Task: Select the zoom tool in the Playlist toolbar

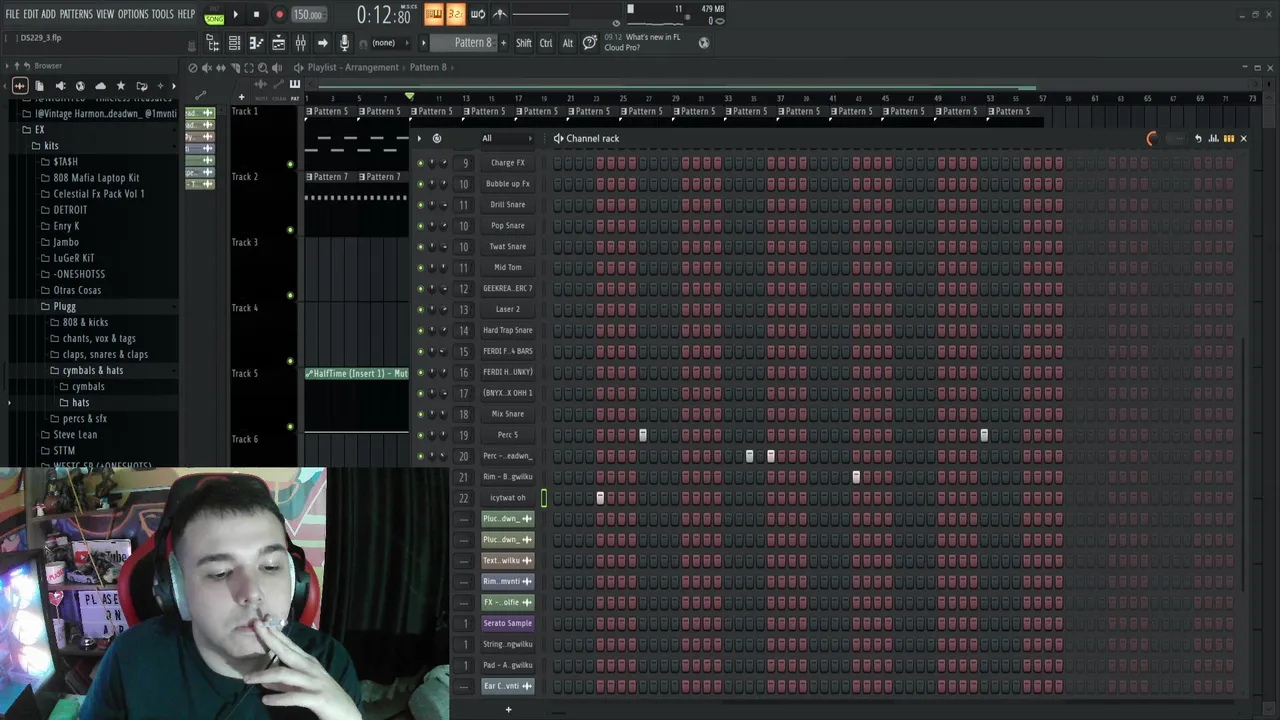Action: click(x=262, y=67)
